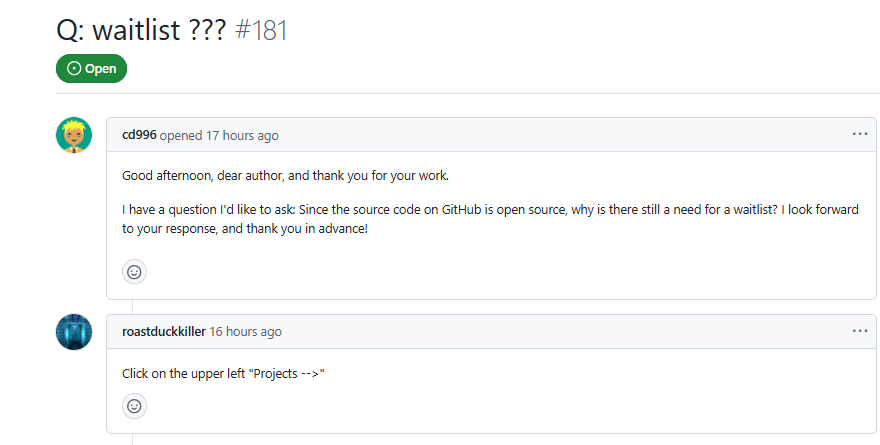
Task: Click the circle icon in Open badge
Action: (x=74, y=69)
